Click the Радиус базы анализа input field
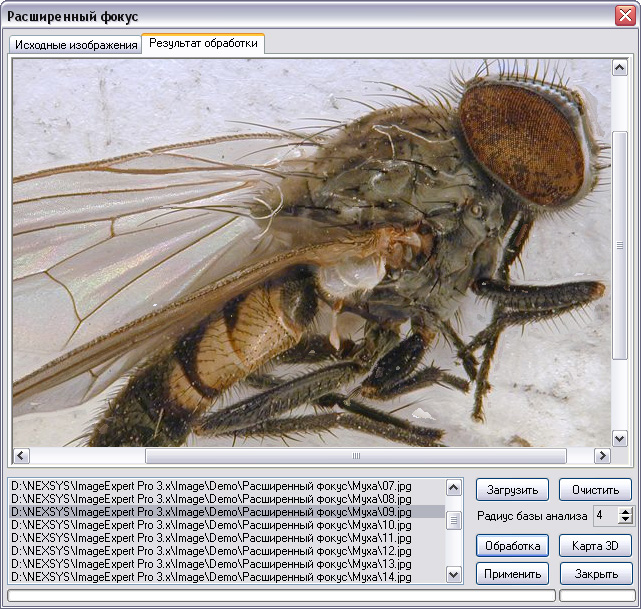 [x=605, y=516]
